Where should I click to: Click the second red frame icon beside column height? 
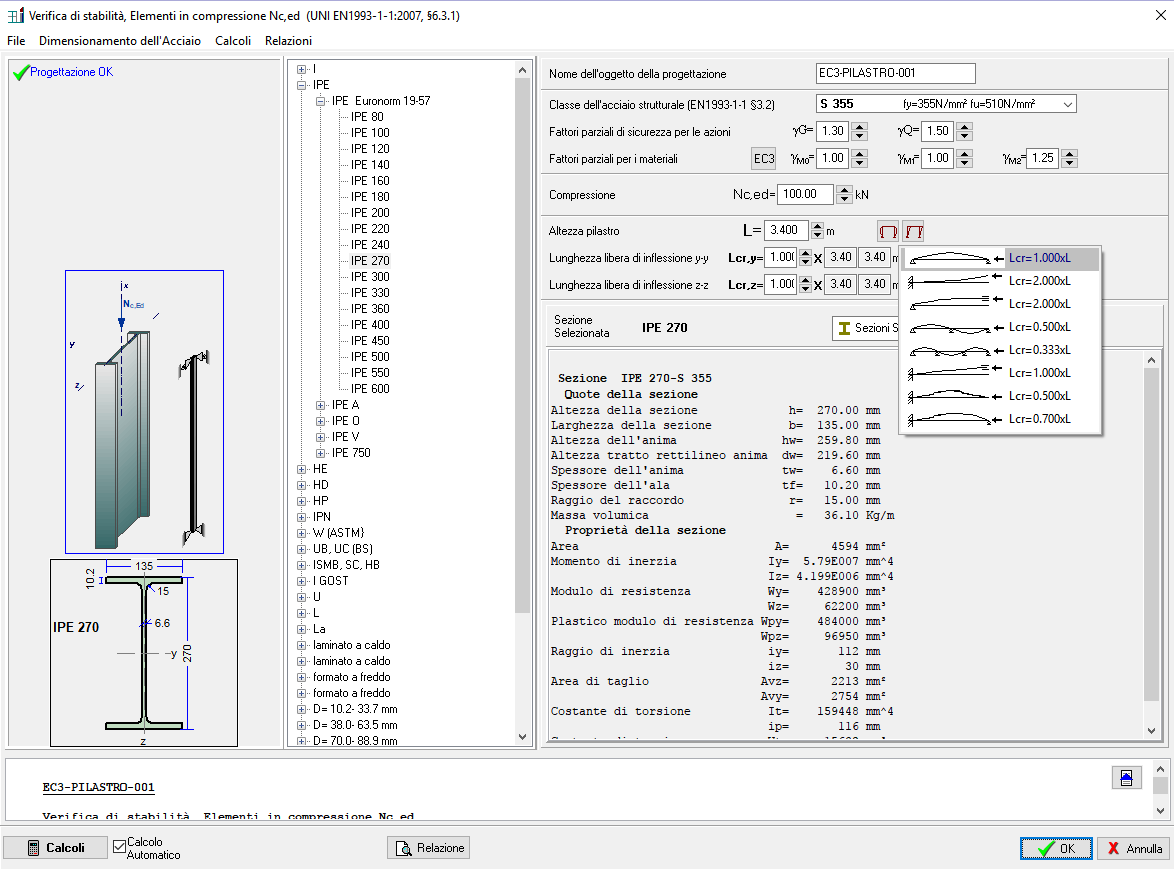(x=913, y=231)
